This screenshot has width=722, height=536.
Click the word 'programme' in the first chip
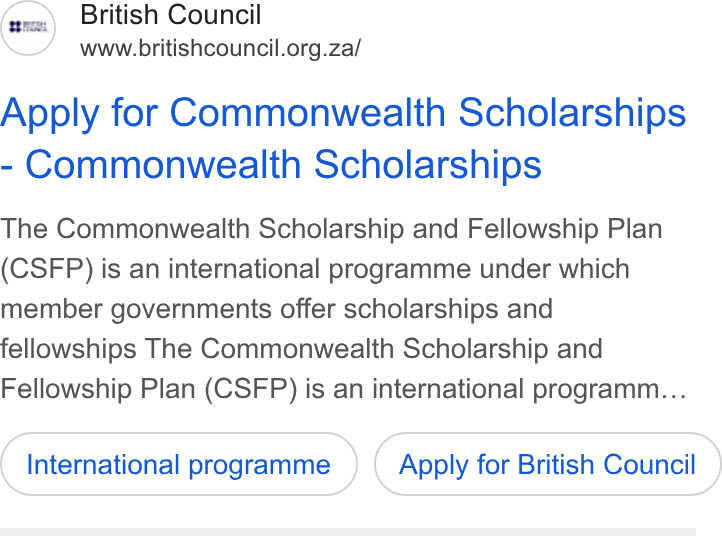(x=260, y=465)
